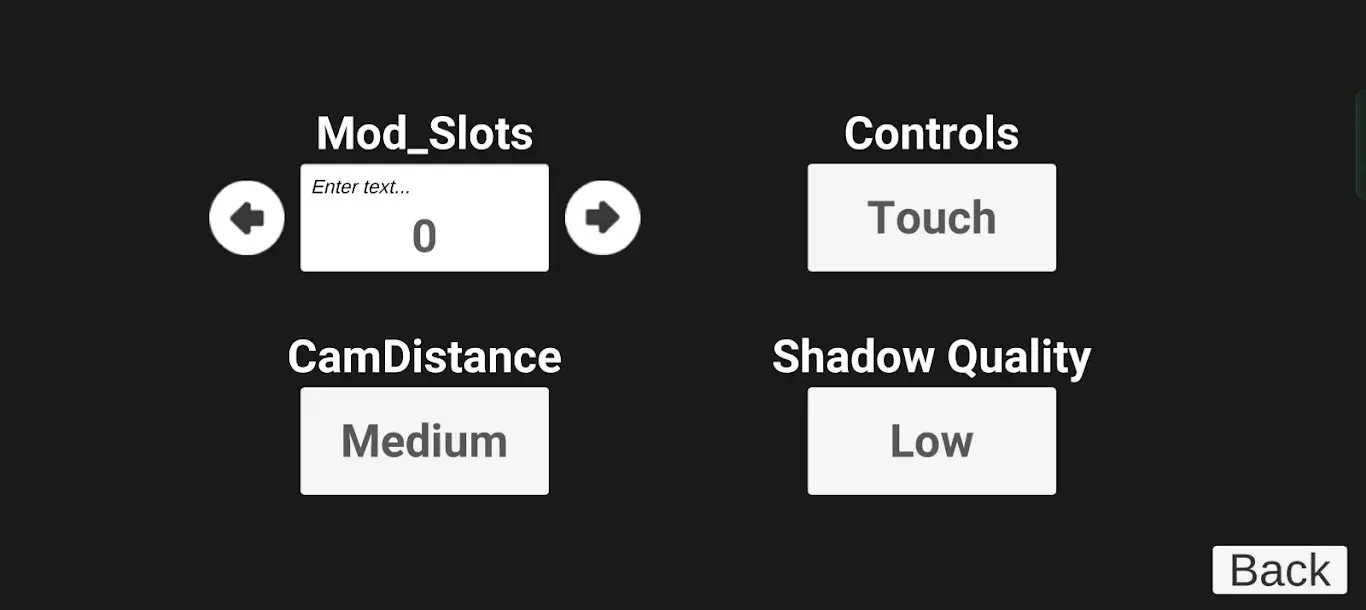Change control scheme from Touch
The image size is (1366, 610).
(931, 218)
